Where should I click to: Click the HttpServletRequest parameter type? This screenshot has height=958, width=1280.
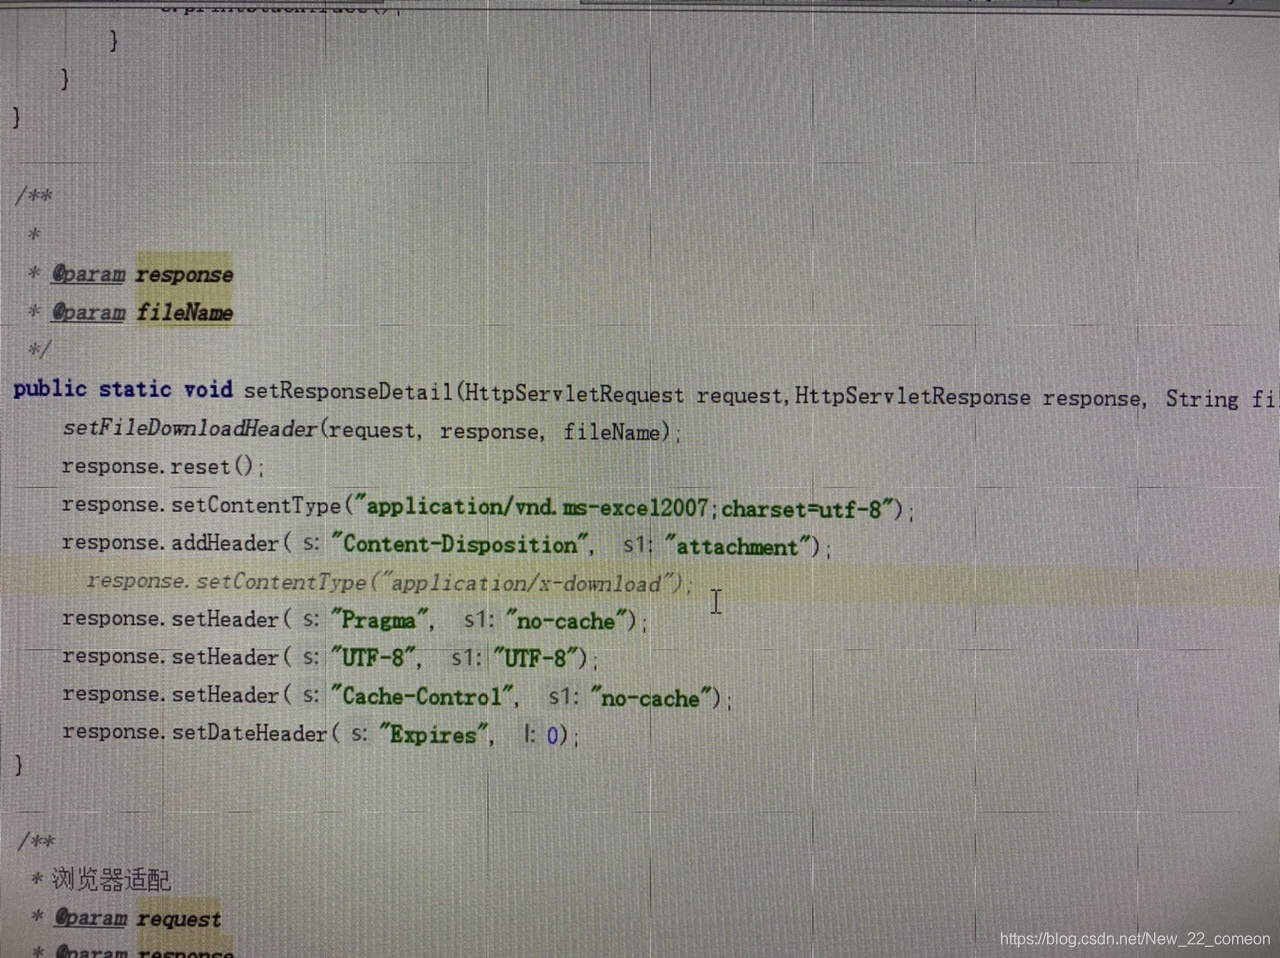click(574, 394)
